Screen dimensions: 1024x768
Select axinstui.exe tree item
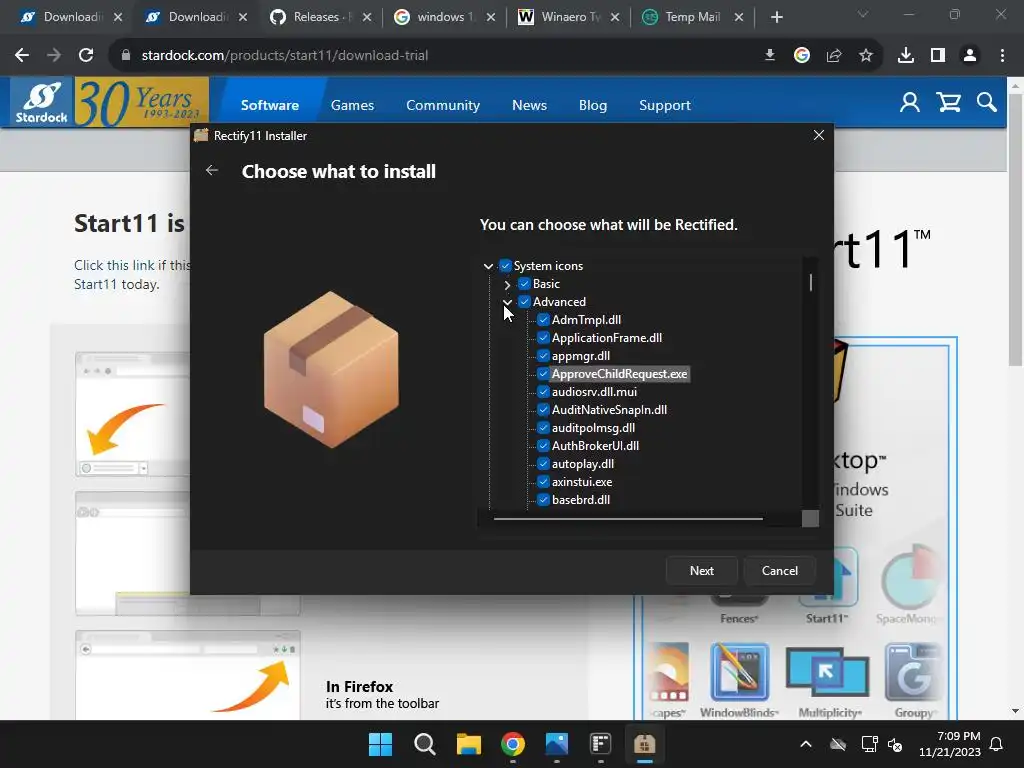tap(582, 482)
